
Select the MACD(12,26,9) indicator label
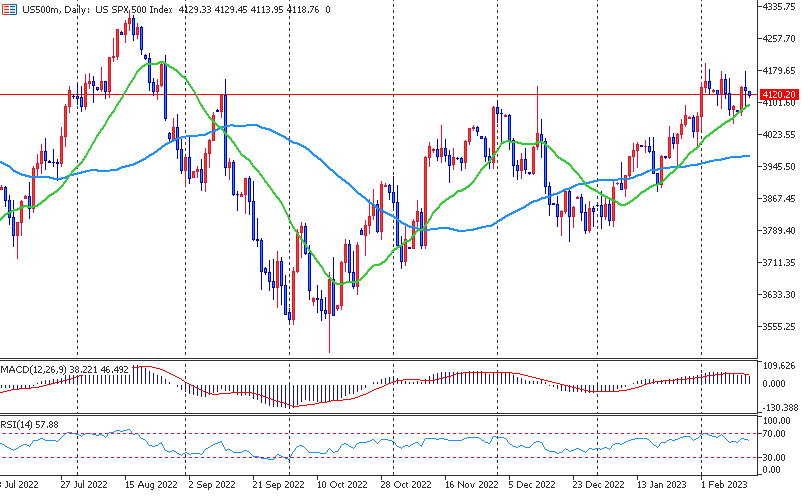point(34,370)
